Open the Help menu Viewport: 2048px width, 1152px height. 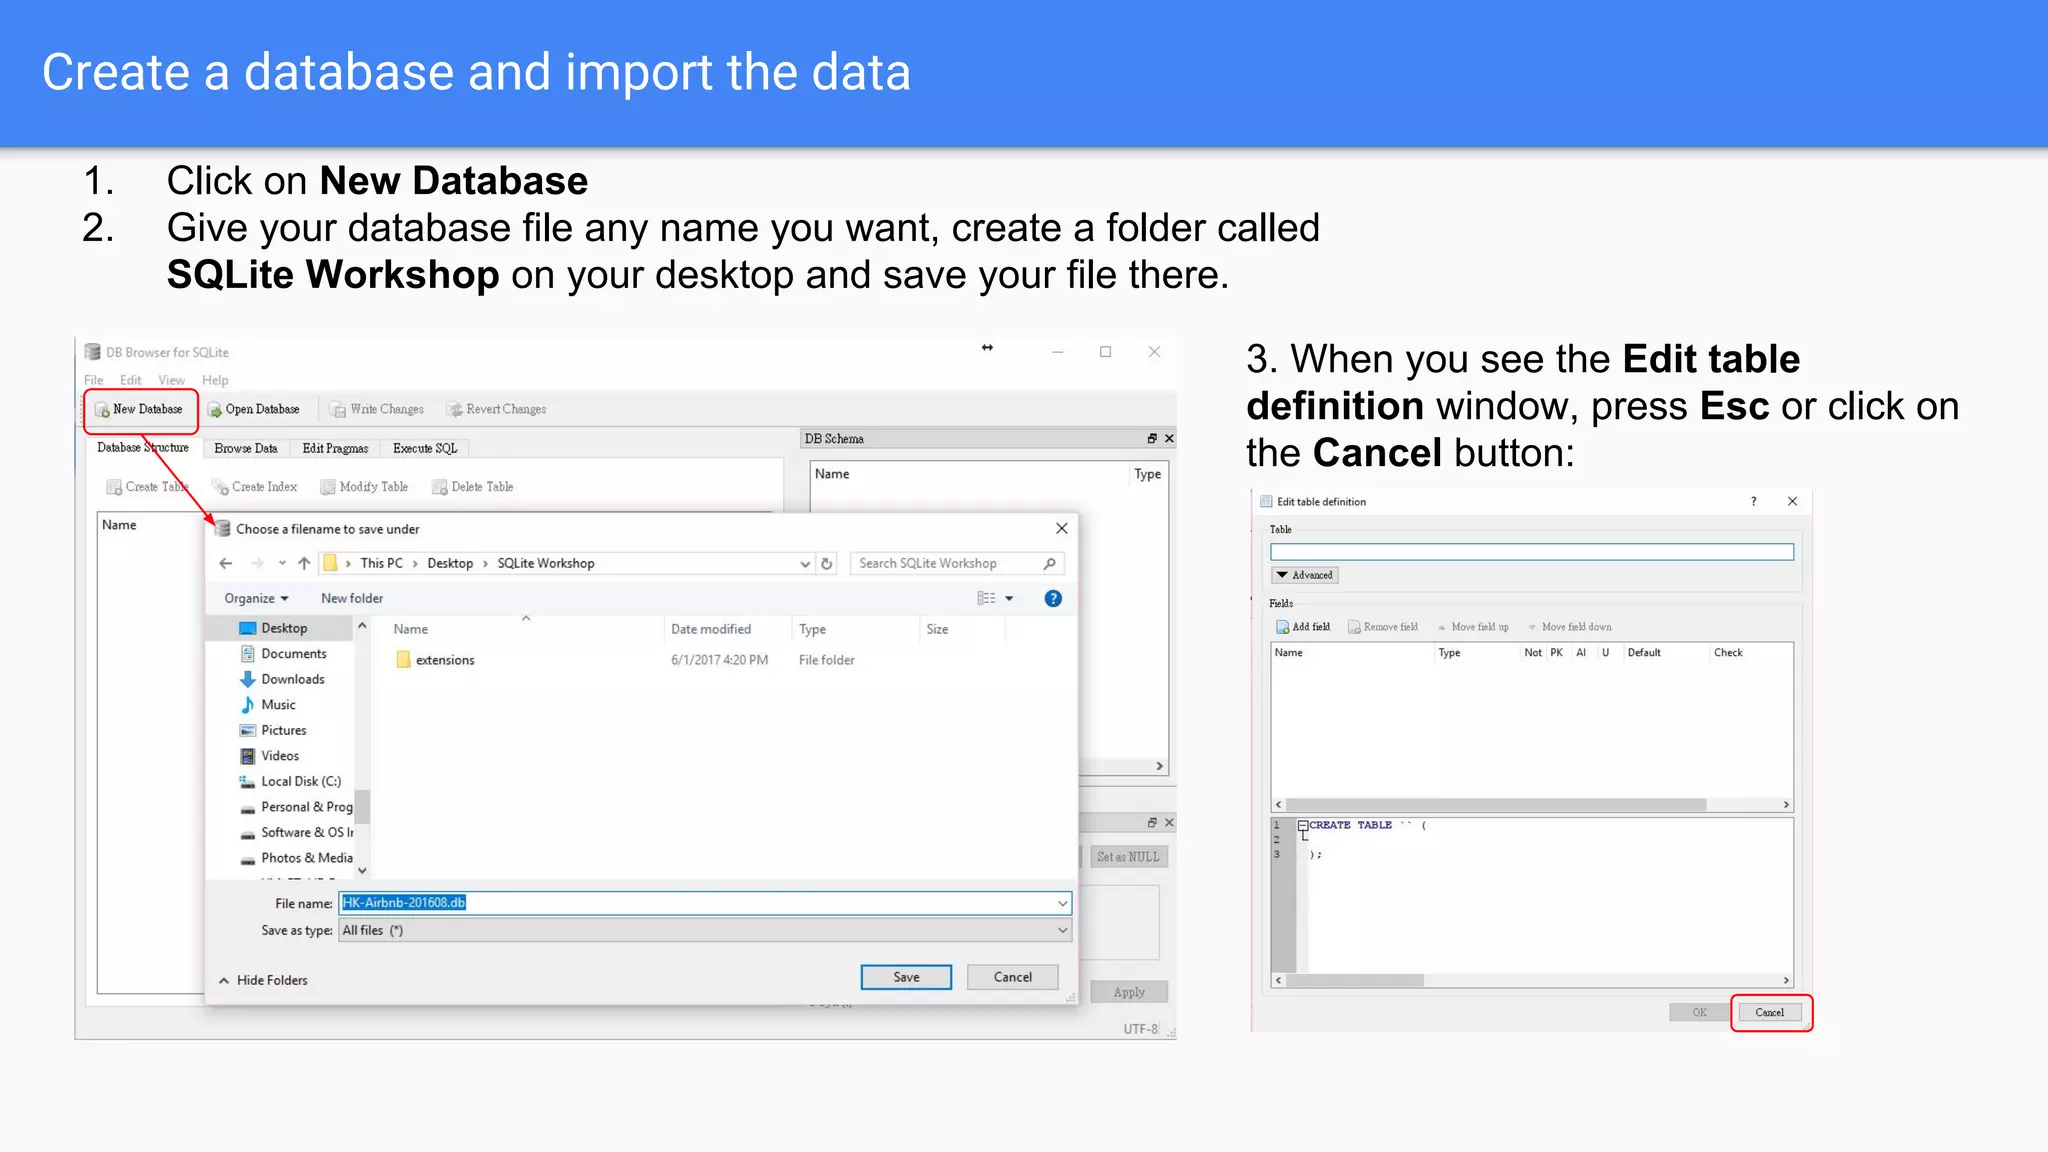[x=215, y=380]
